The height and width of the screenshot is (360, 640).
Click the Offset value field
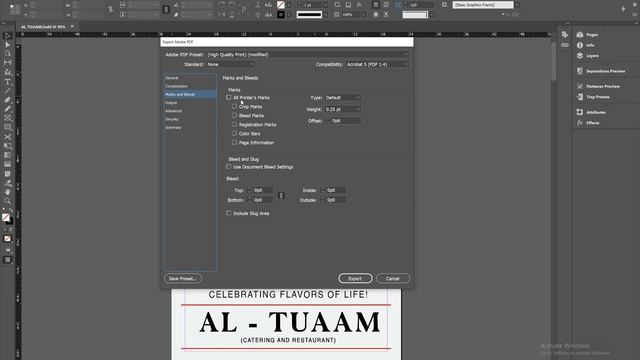tap(346, 121)
